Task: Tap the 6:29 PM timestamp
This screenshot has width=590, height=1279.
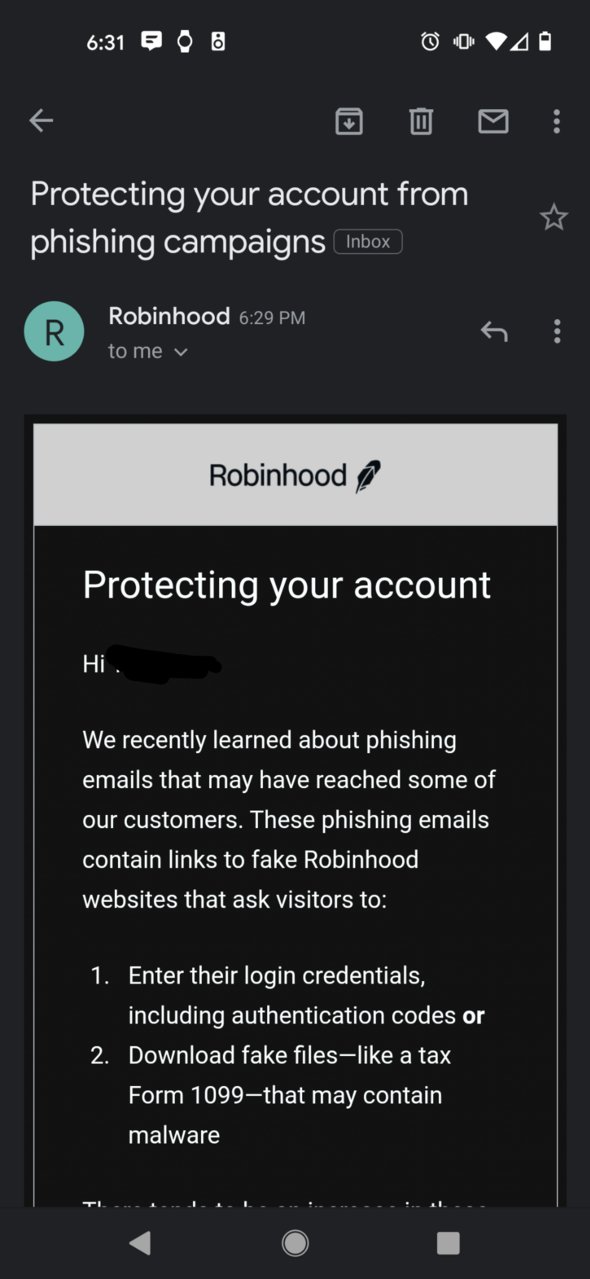Action: point(272,318)
